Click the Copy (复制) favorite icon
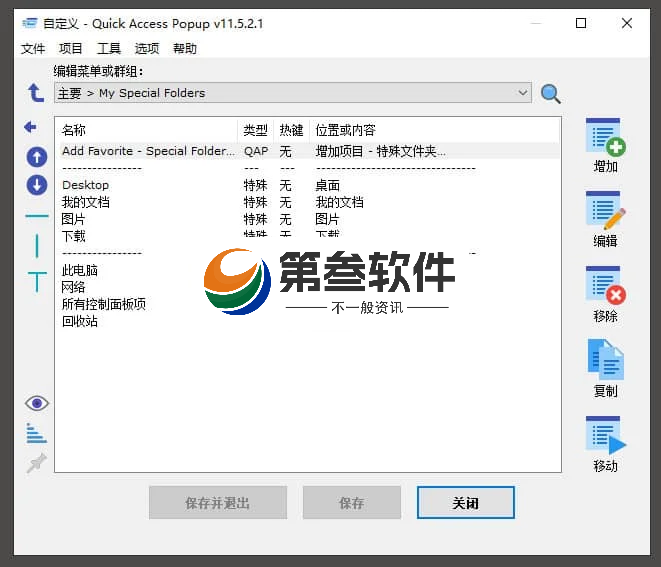 coord(605,361)
